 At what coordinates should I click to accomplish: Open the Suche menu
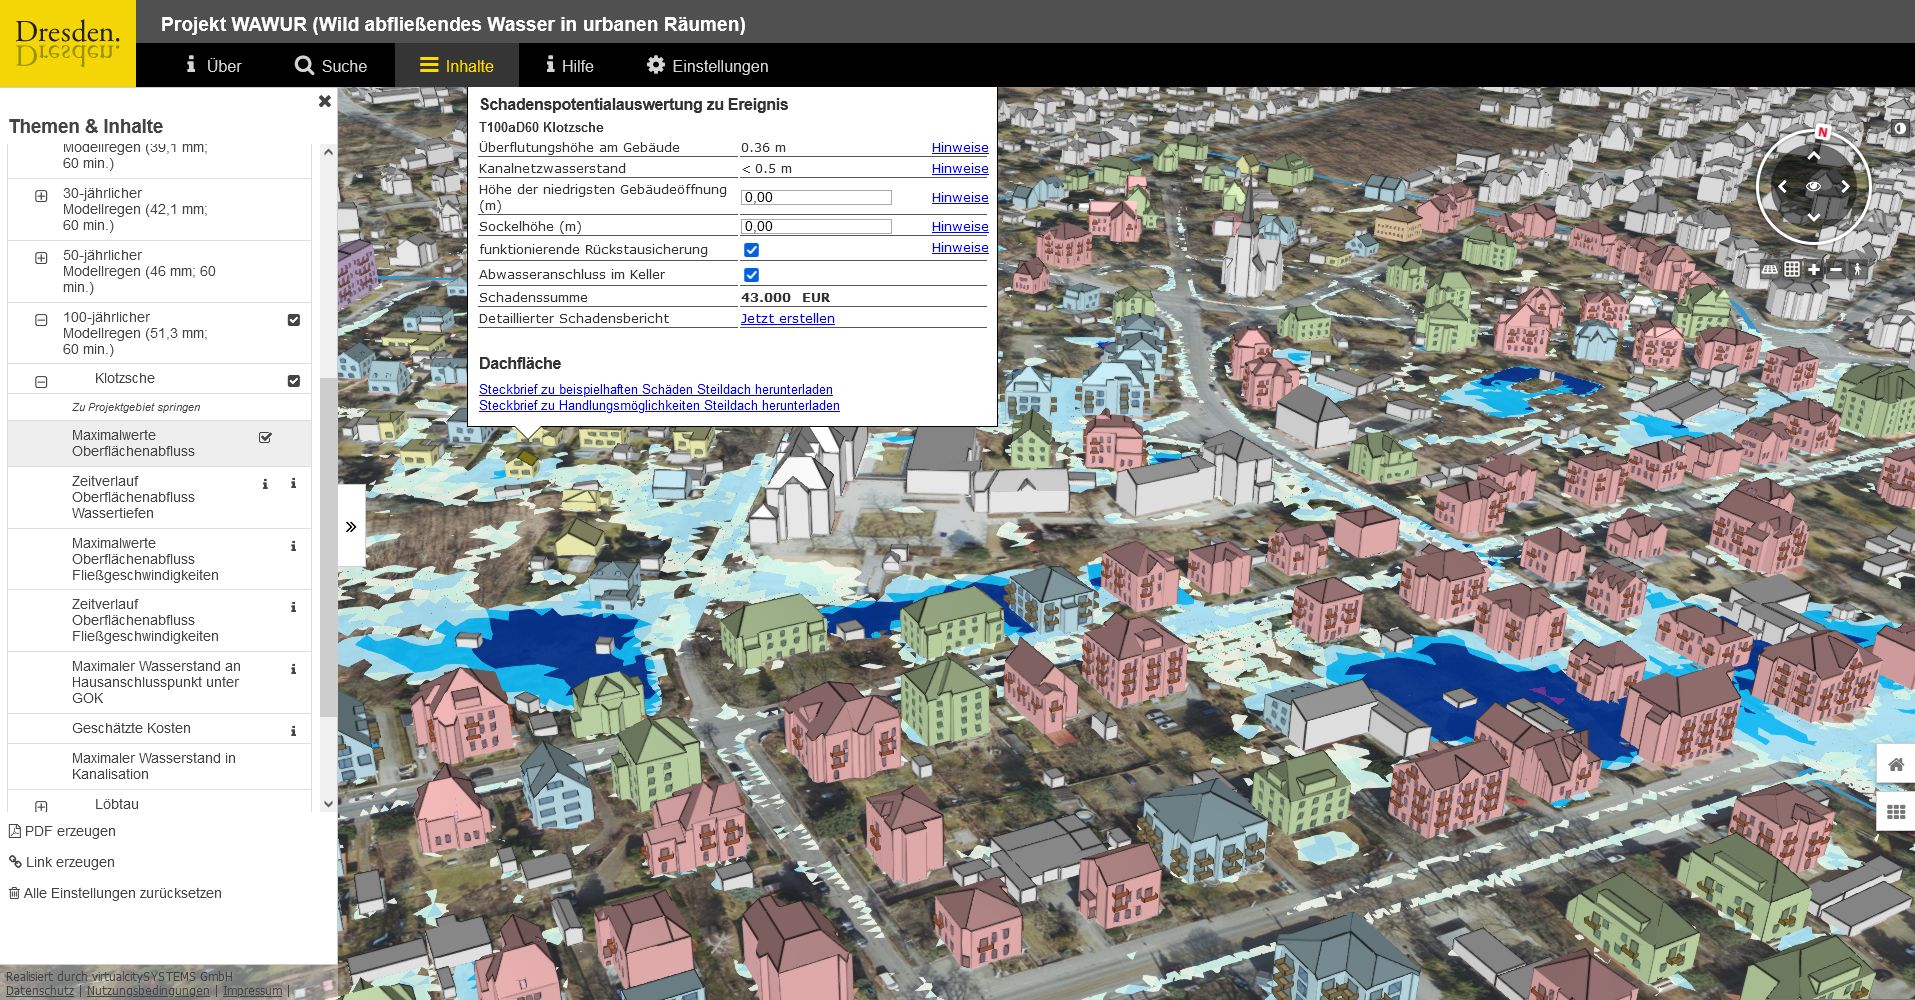(x=331, y=66)
